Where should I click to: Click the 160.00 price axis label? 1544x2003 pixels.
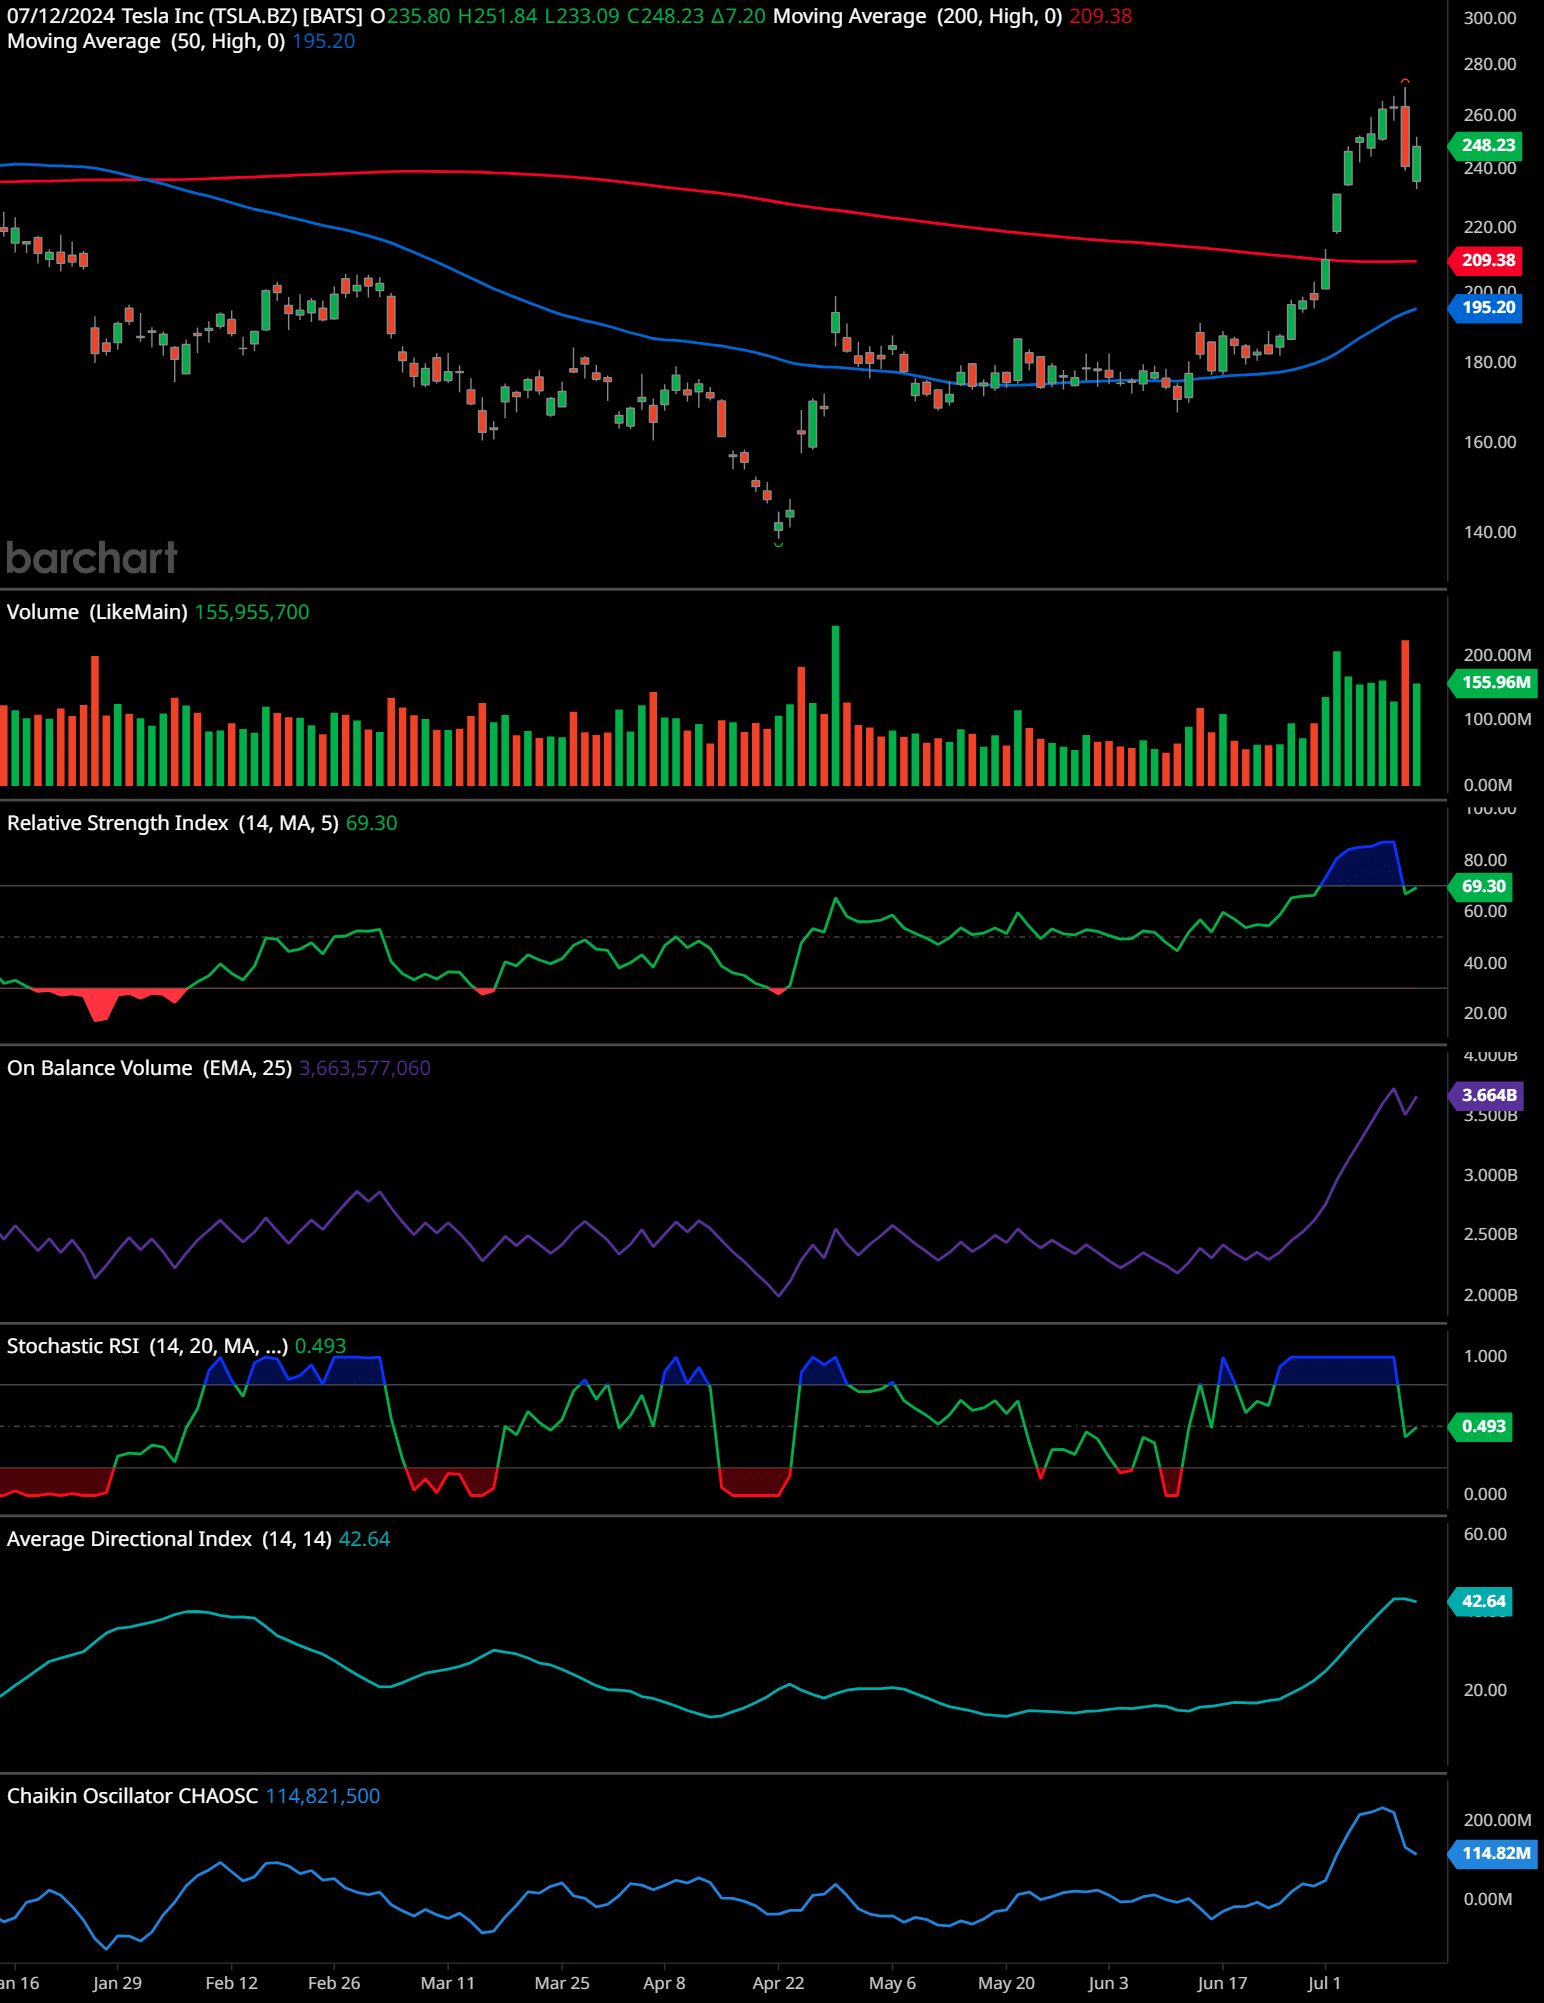pos(1489,442)
